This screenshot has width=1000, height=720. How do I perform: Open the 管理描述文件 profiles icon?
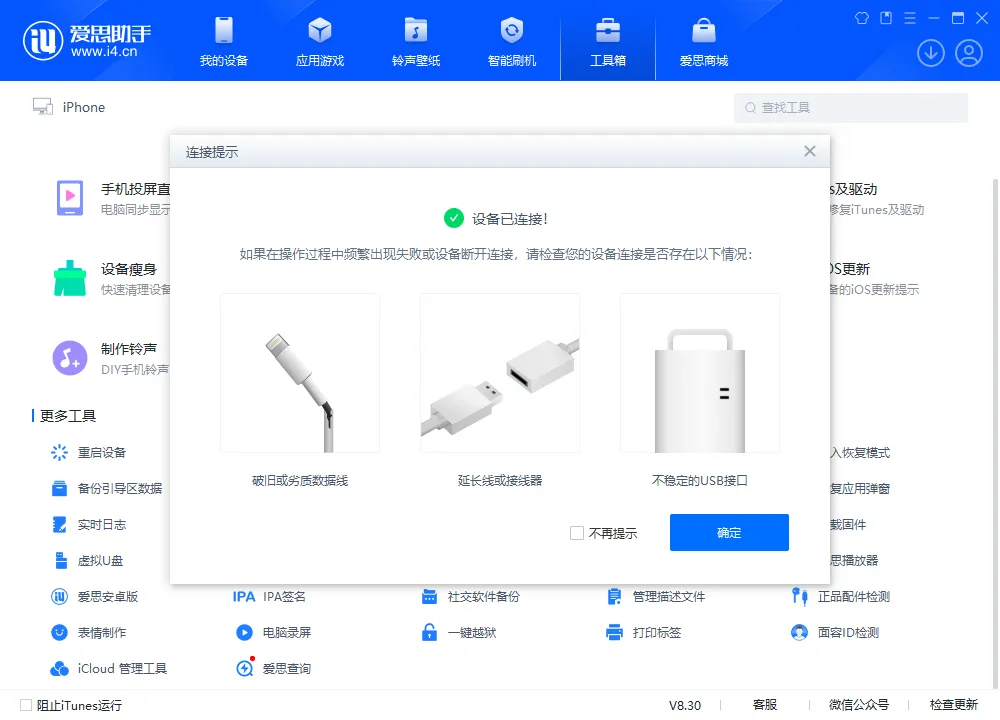[x=614, y=597]
